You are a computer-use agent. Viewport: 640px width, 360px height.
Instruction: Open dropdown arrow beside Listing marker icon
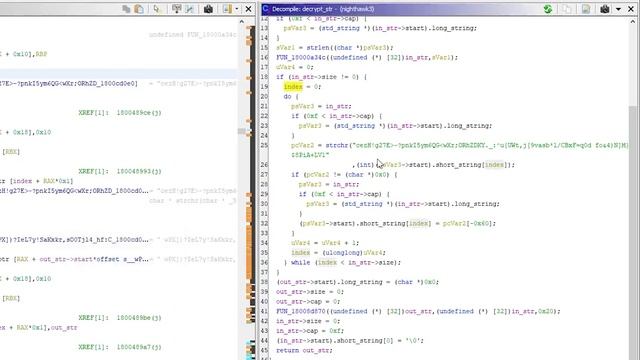[x=237, y=9]
